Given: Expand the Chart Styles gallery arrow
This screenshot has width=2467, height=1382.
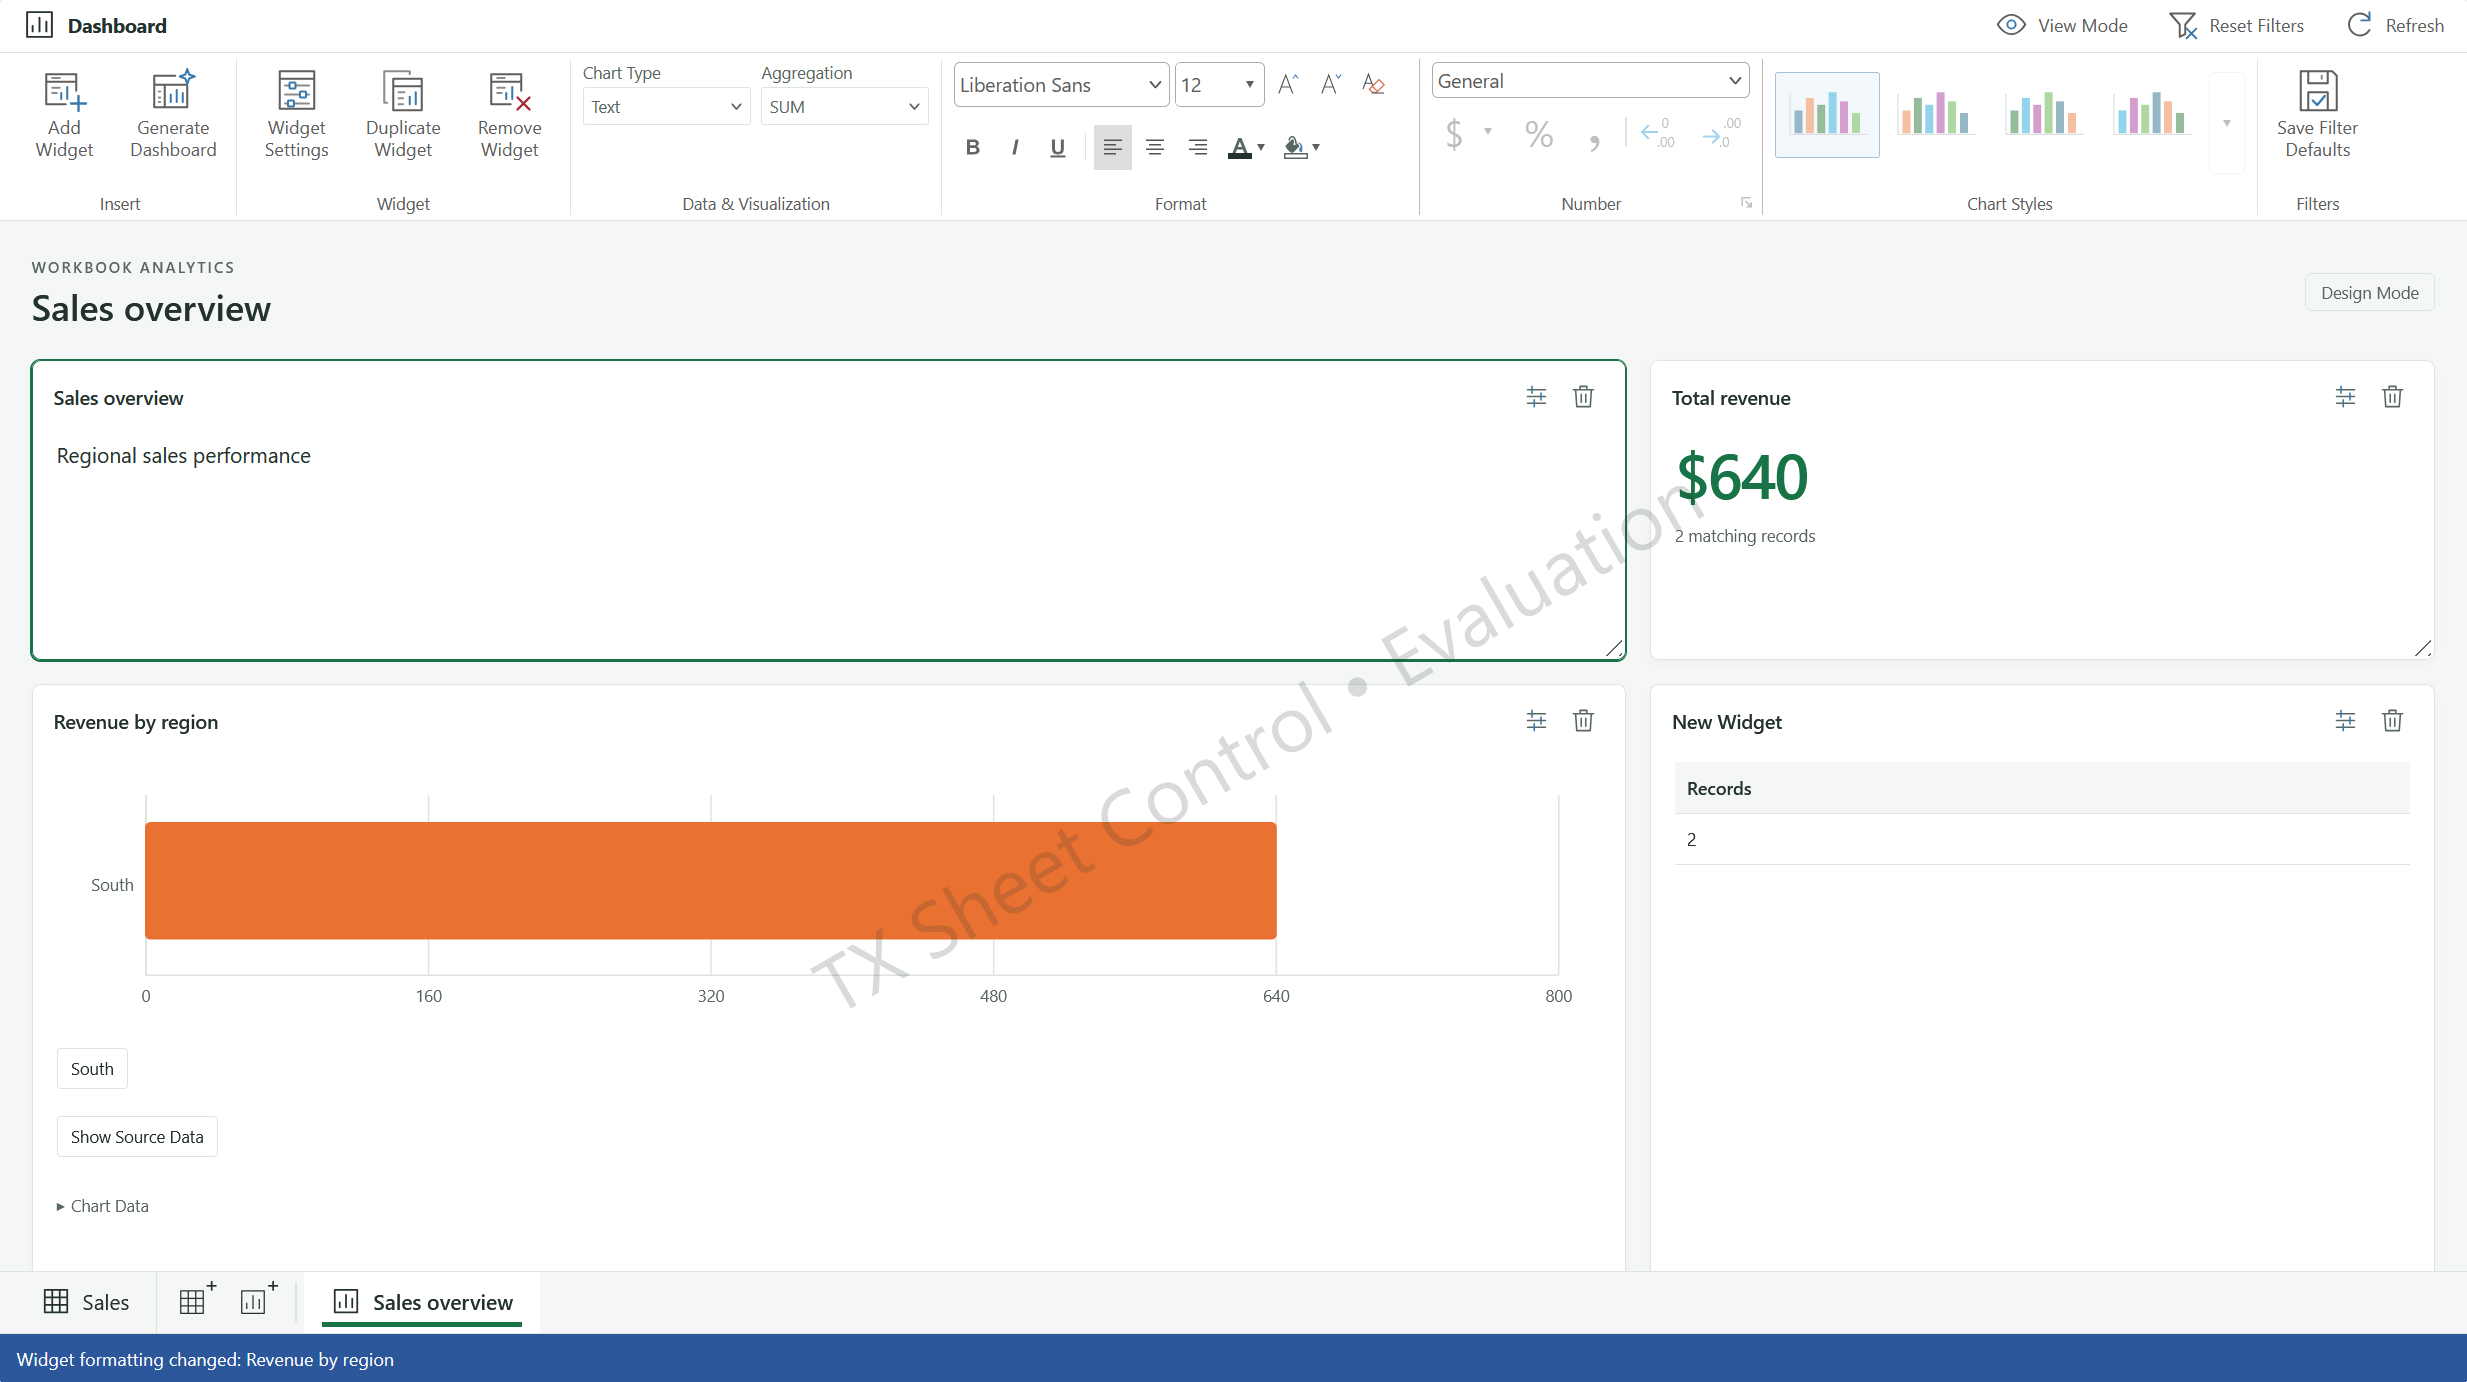Looking at the screenshot, I should pyautogui.click(x=2226, y=123).
